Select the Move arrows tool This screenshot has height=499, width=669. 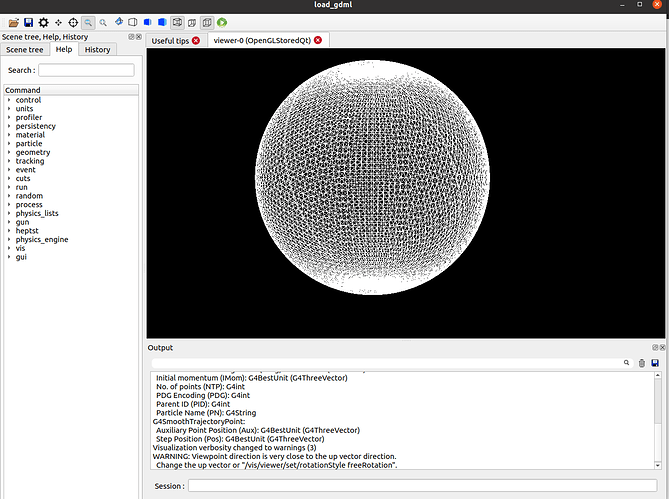58,23
